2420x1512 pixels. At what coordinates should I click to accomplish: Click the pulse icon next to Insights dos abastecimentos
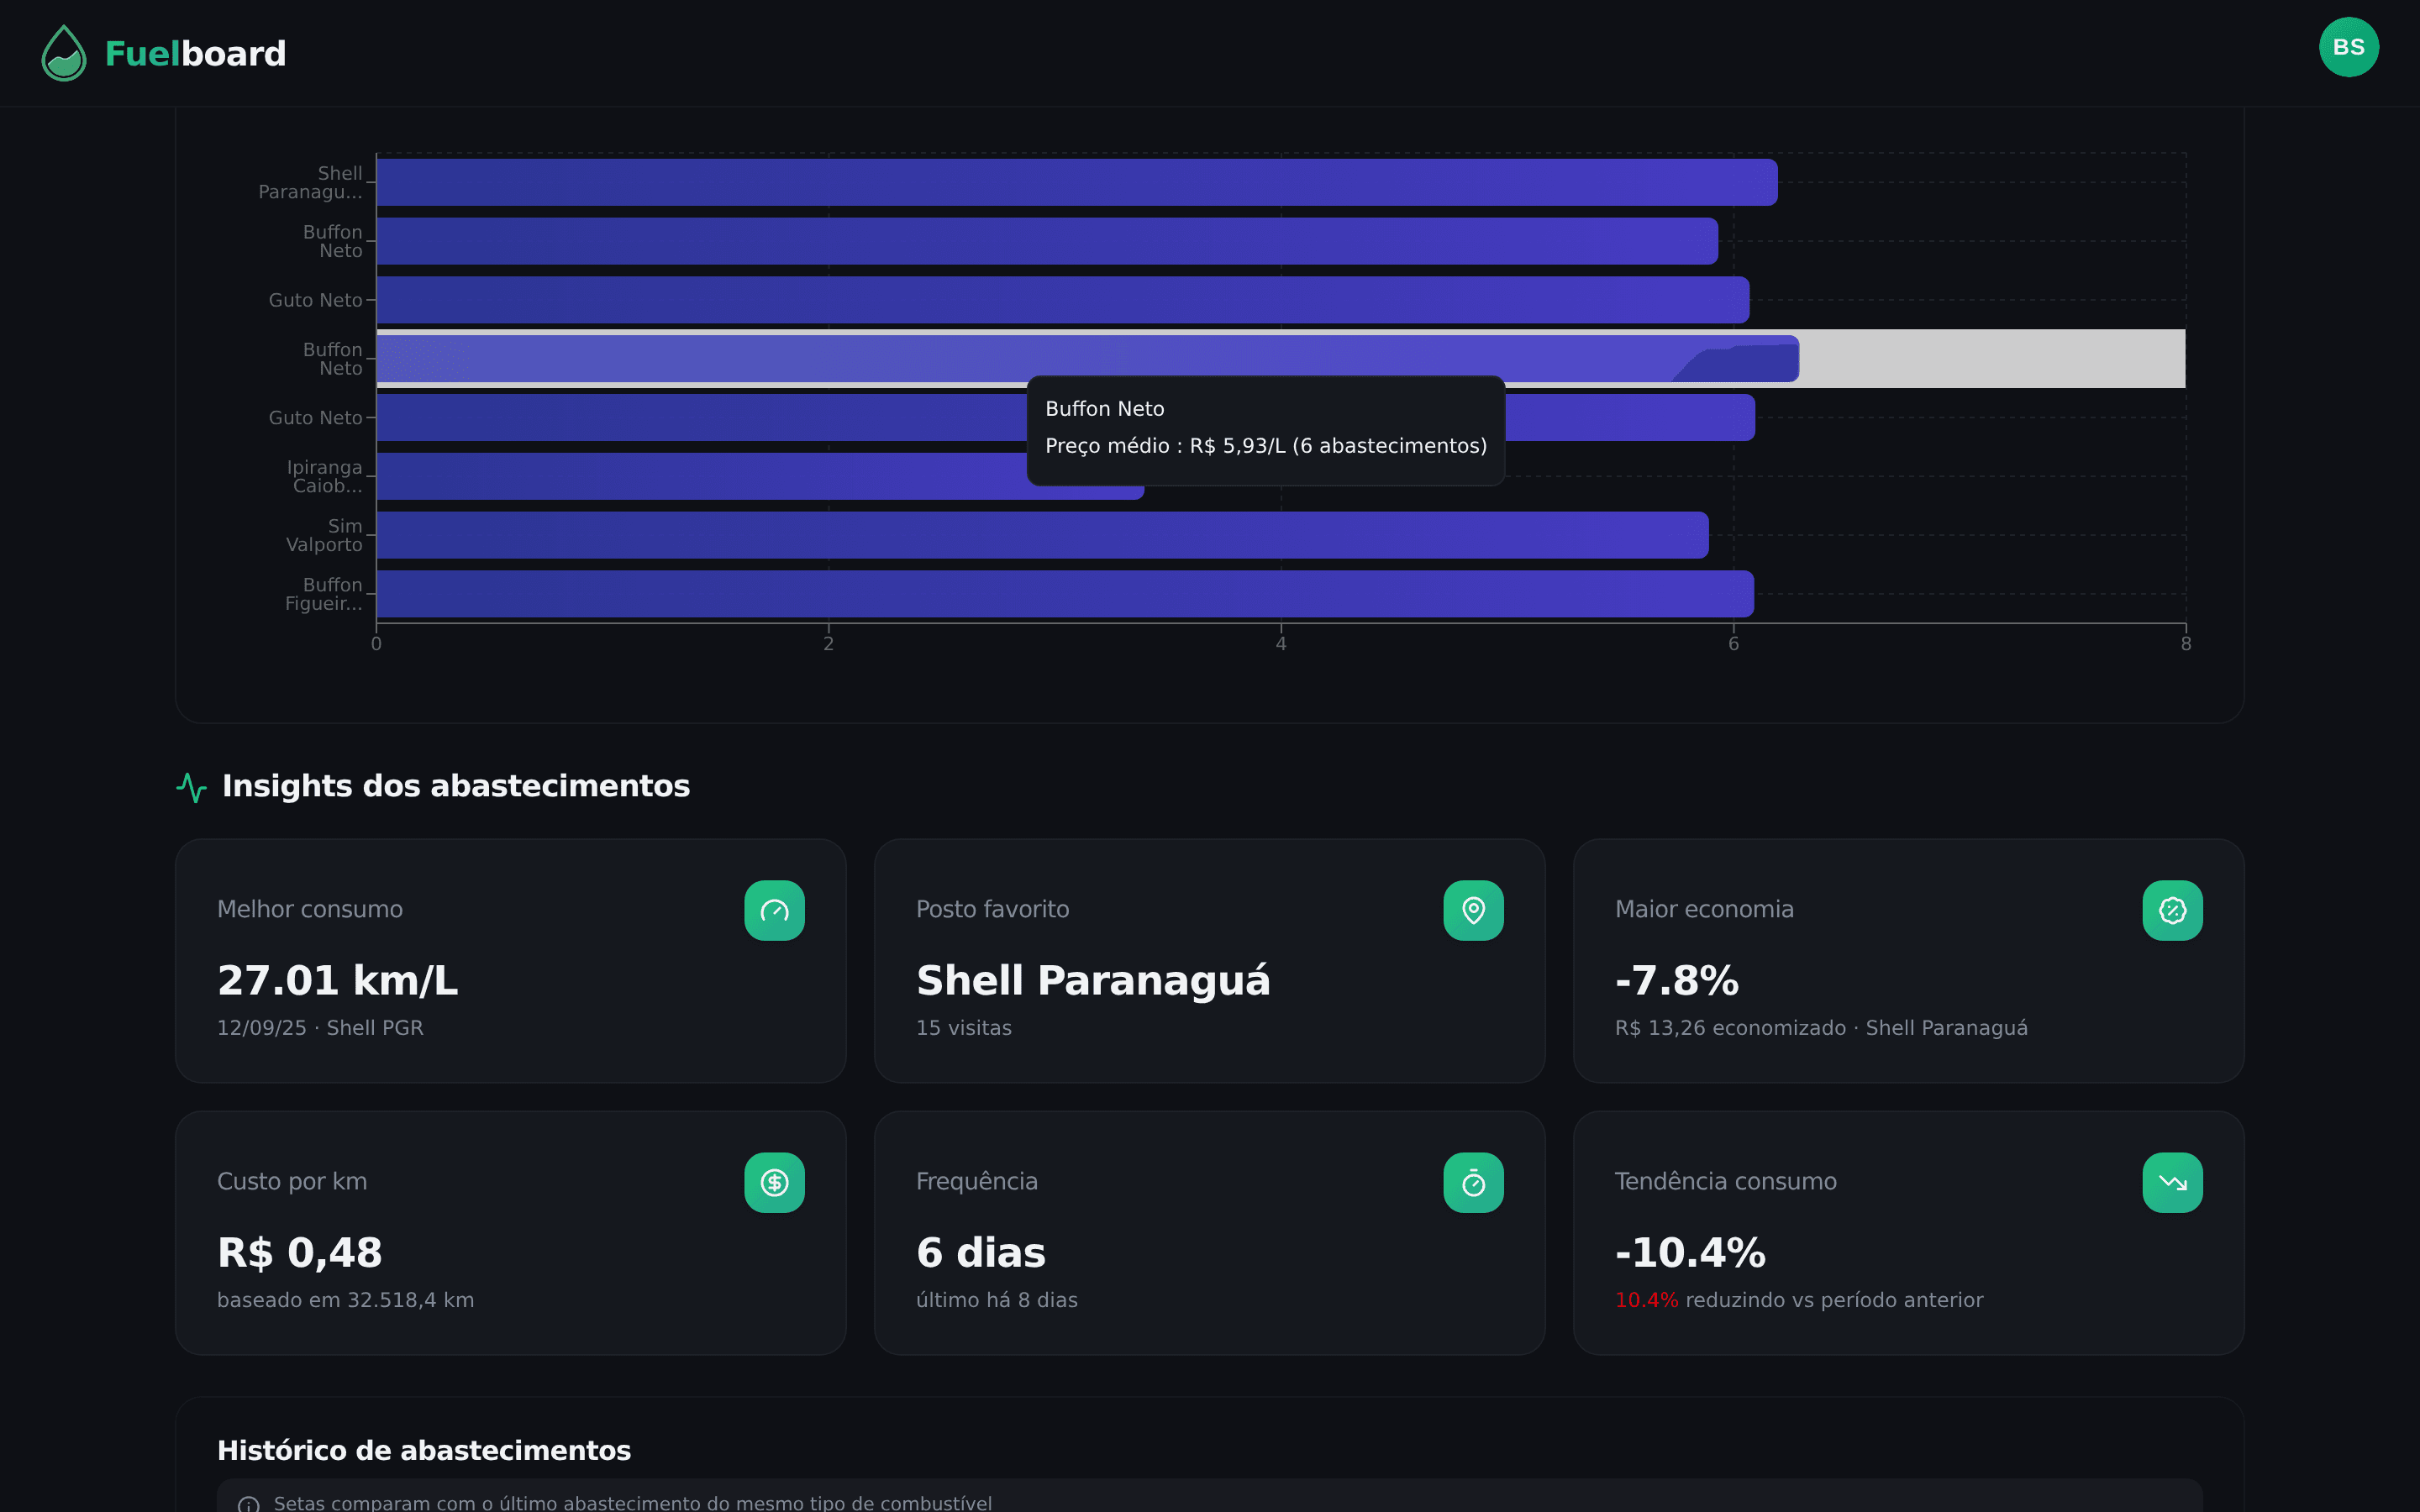pos(192,787)
